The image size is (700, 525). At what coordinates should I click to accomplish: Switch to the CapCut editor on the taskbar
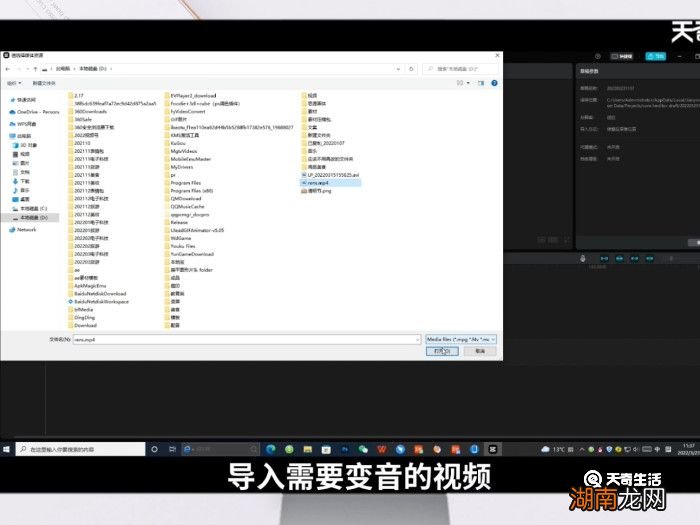click(493, 449)
